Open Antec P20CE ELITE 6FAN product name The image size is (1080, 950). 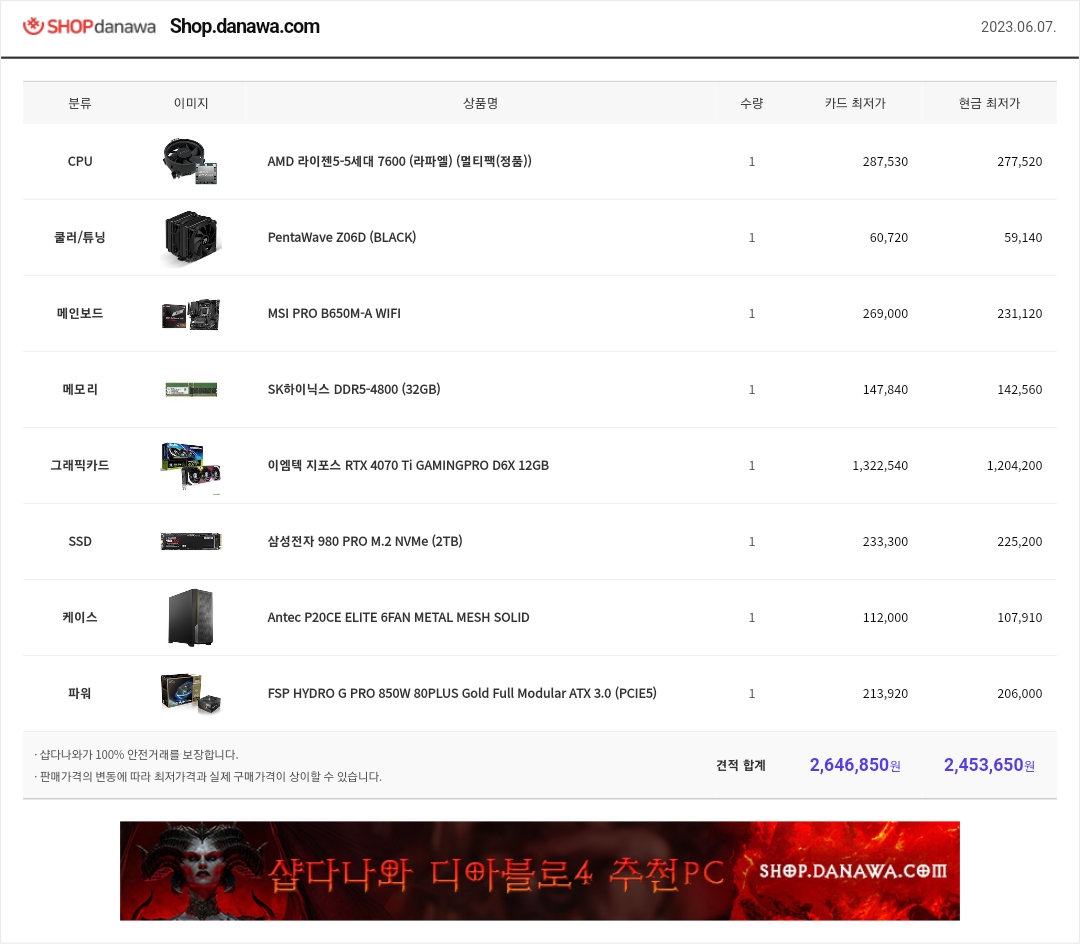click(398, 617)
